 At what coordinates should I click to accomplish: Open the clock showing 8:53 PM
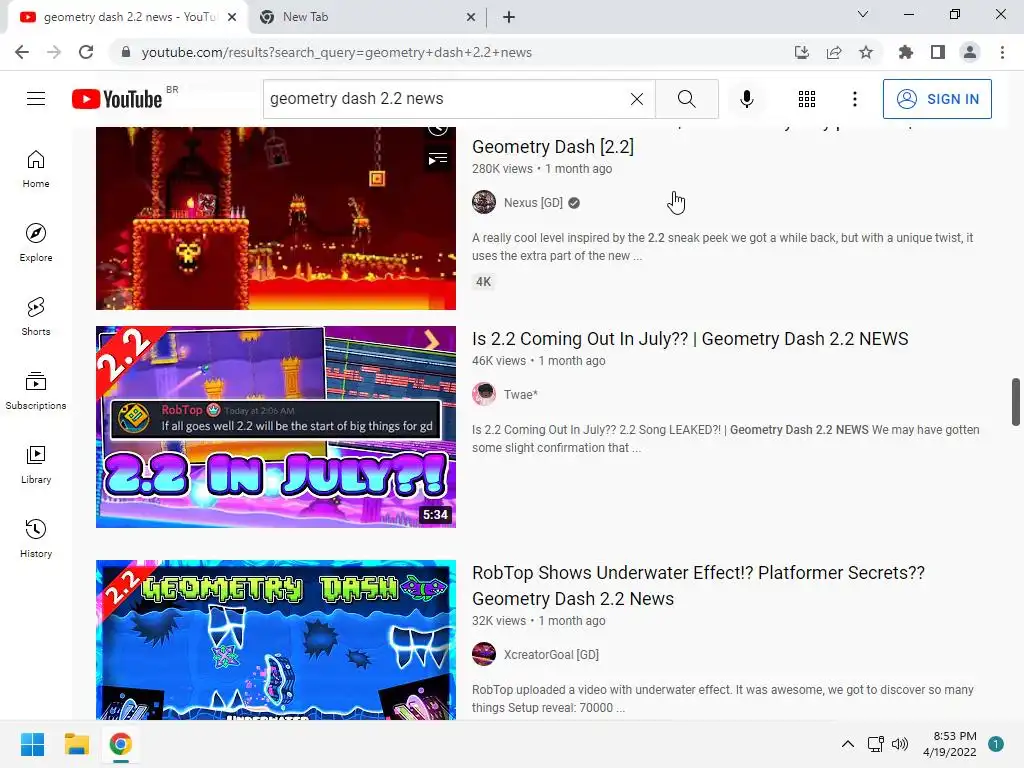click(950, 744)
